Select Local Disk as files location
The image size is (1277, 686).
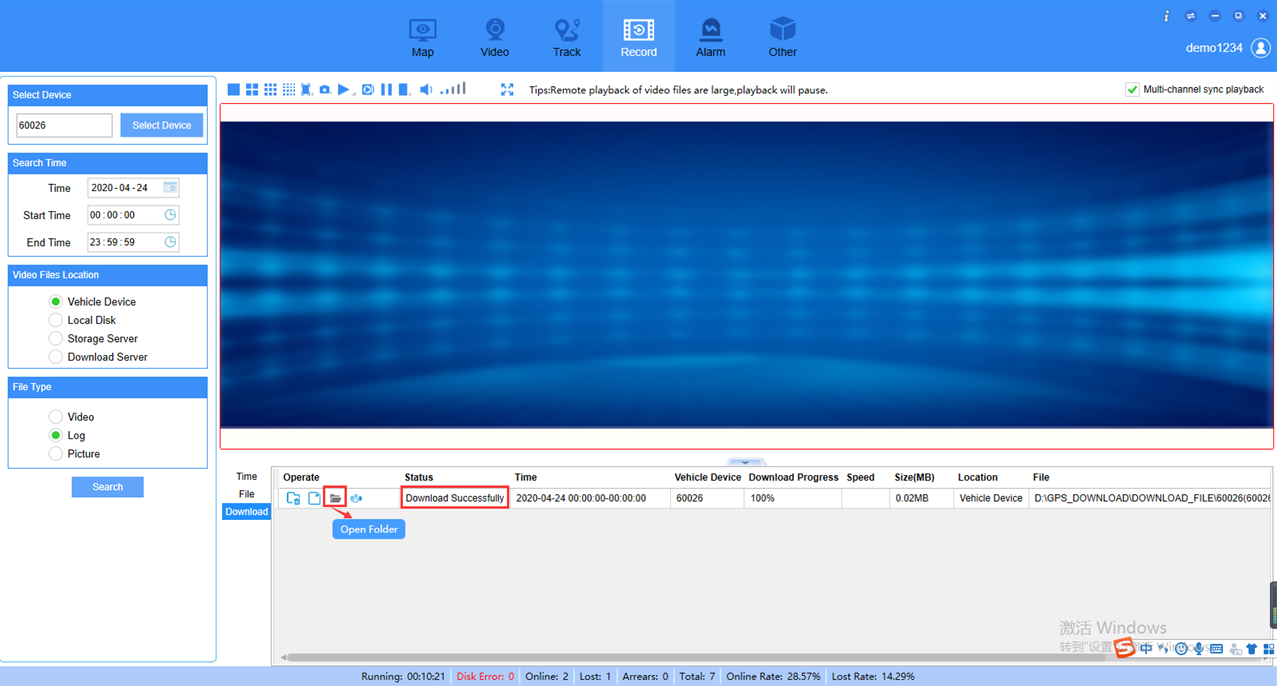[56, 320]
